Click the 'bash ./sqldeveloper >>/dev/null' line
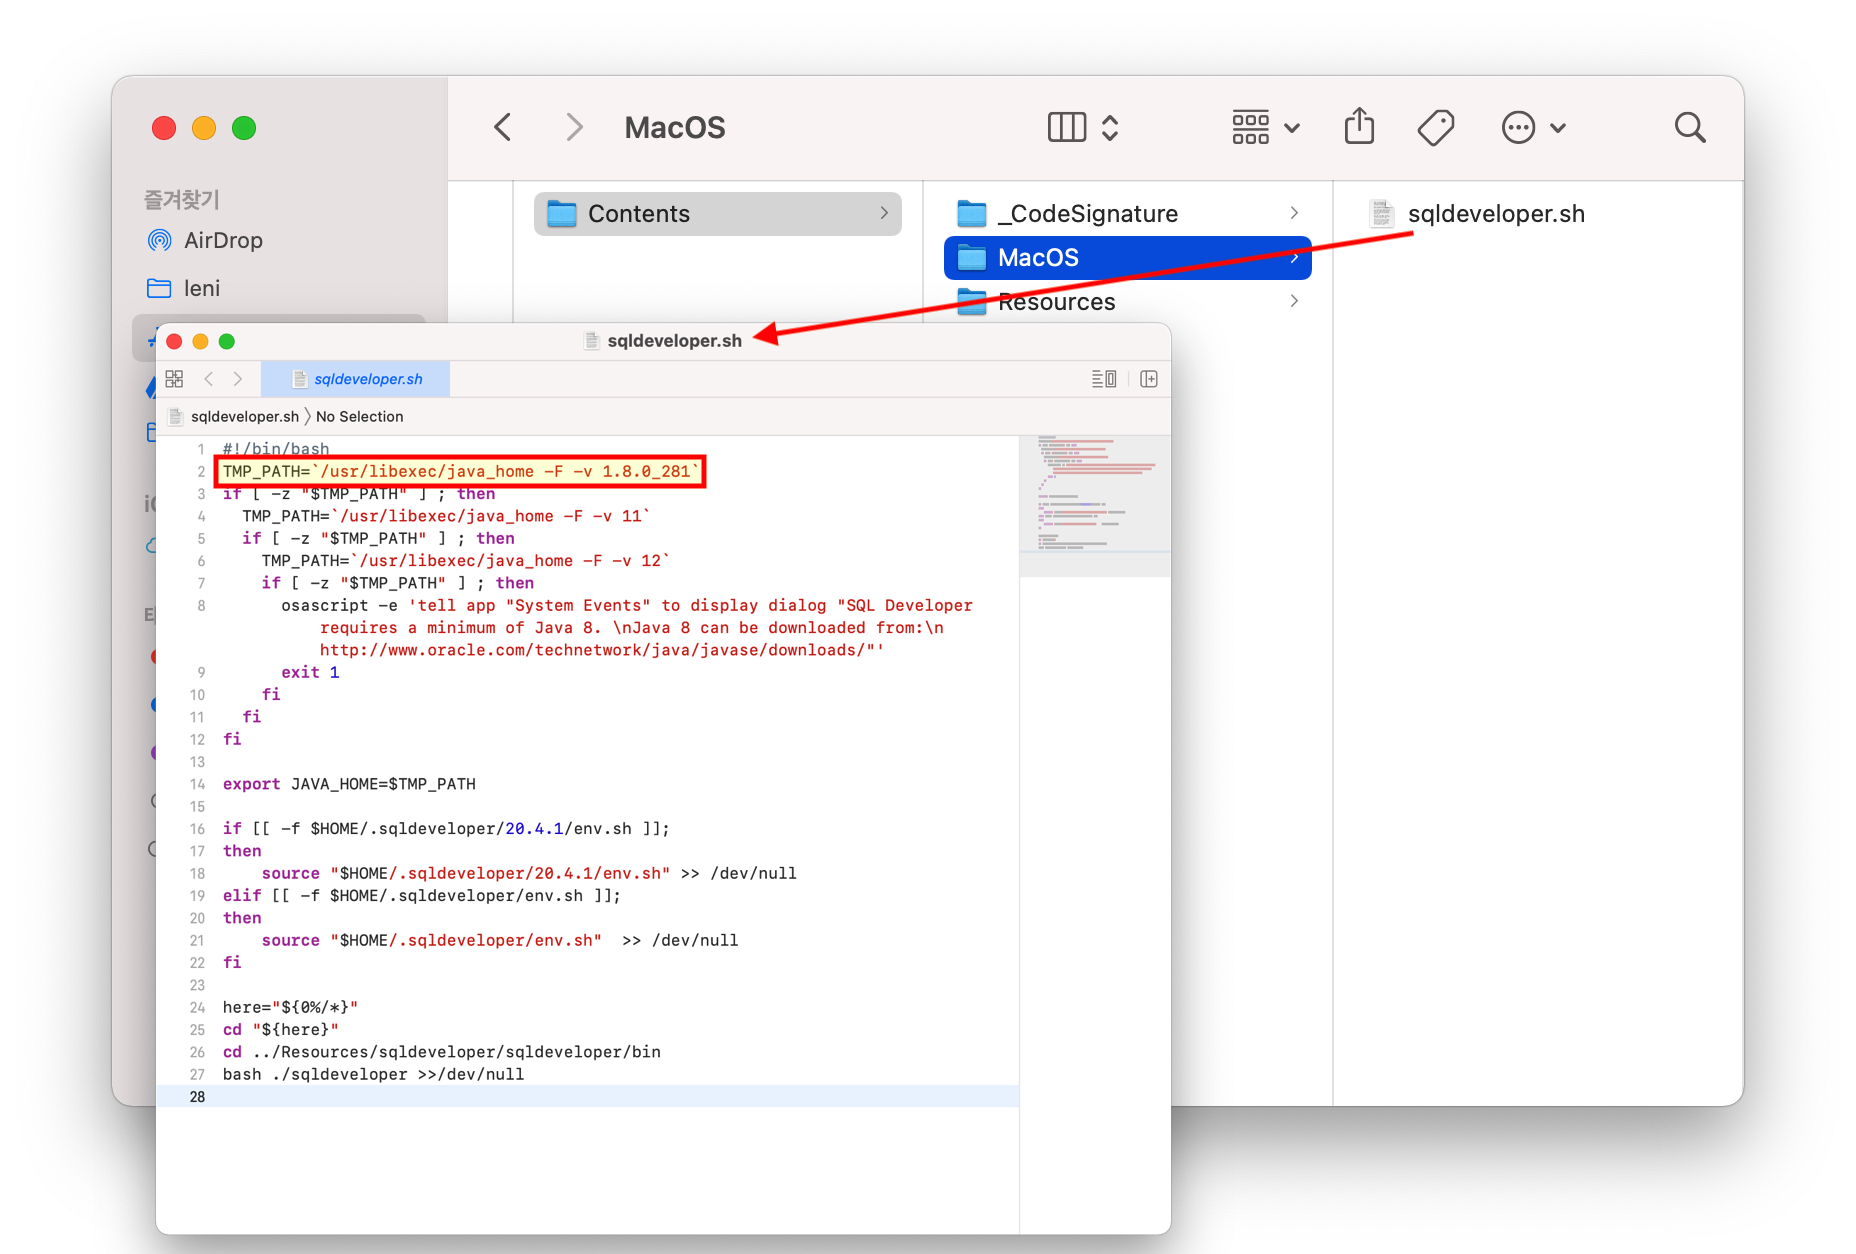This screenshot has width=1856, height=1254. pyautogui.click(x=373, y=1074)
